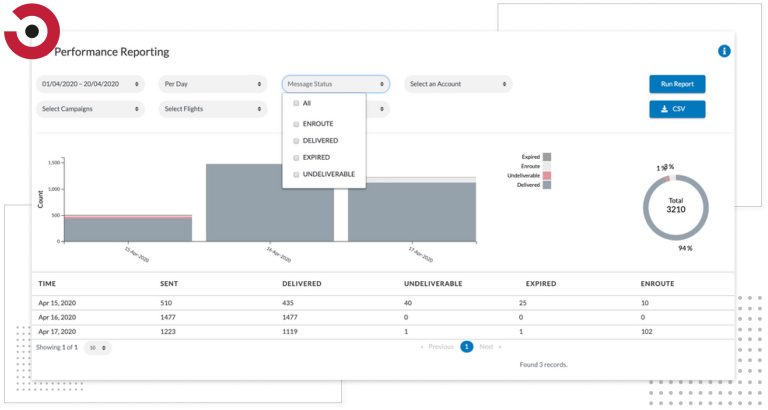Sort by the TIME column header

[x=47, y=284]
